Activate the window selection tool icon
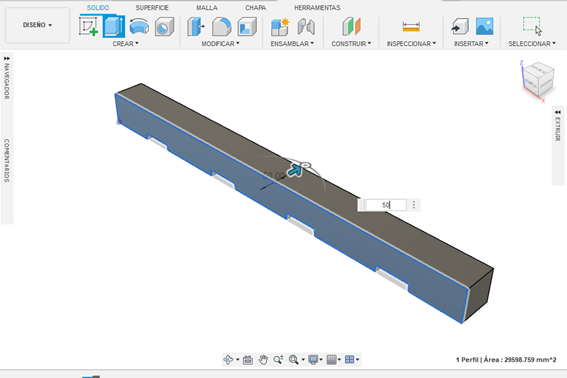 532,26
